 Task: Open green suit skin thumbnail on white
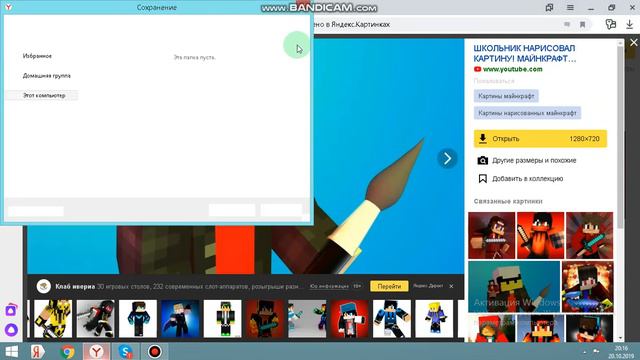(222, 319)
